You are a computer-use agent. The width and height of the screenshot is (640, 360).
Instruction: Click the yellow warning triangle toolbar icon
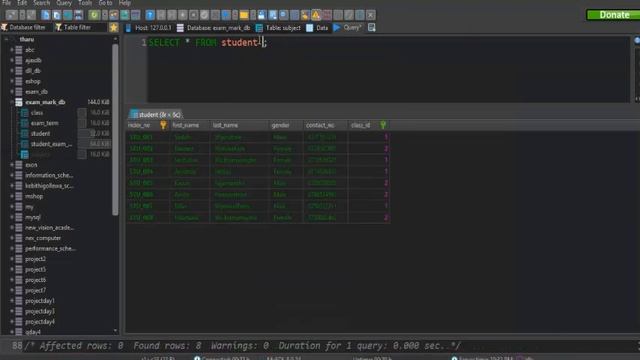pos(316,15)
